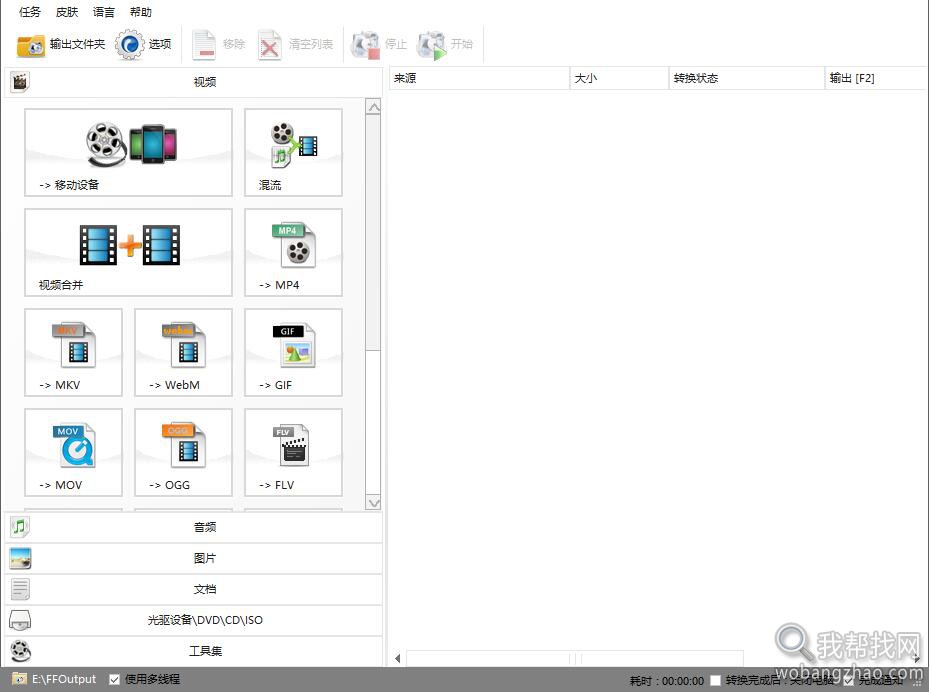Open 选项 settings from toolbar
The width and height of the screenshot is (929, 692).
coord(143,44)
